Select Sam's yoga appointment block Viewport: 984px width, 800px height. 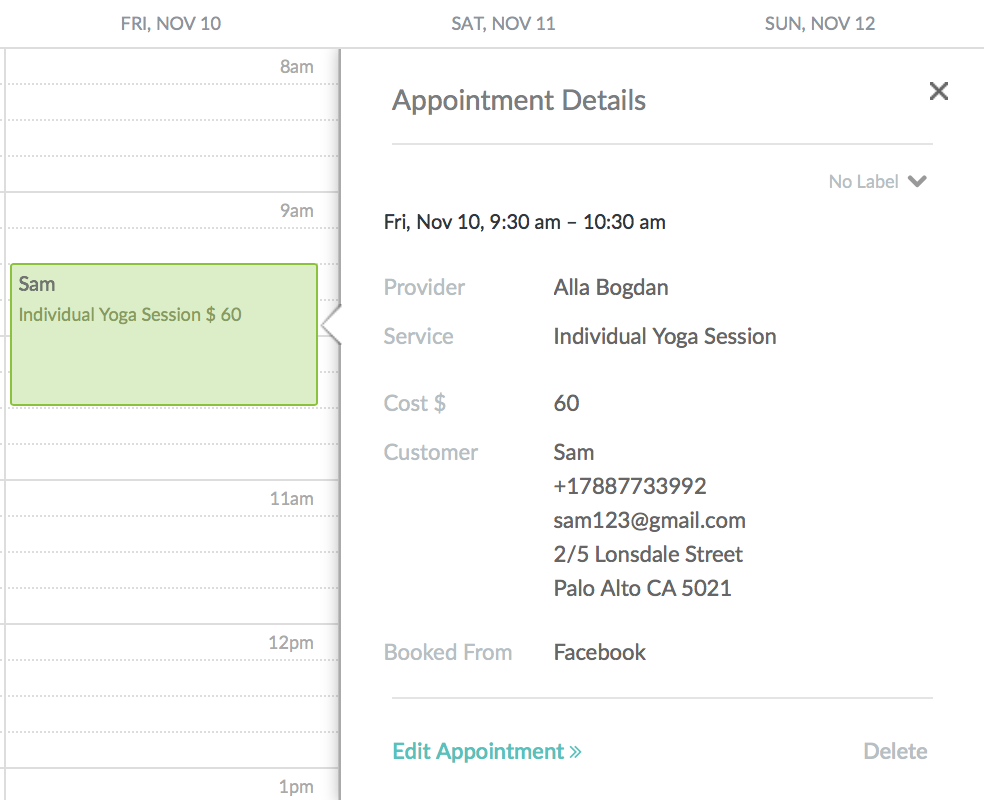(164, 334)
